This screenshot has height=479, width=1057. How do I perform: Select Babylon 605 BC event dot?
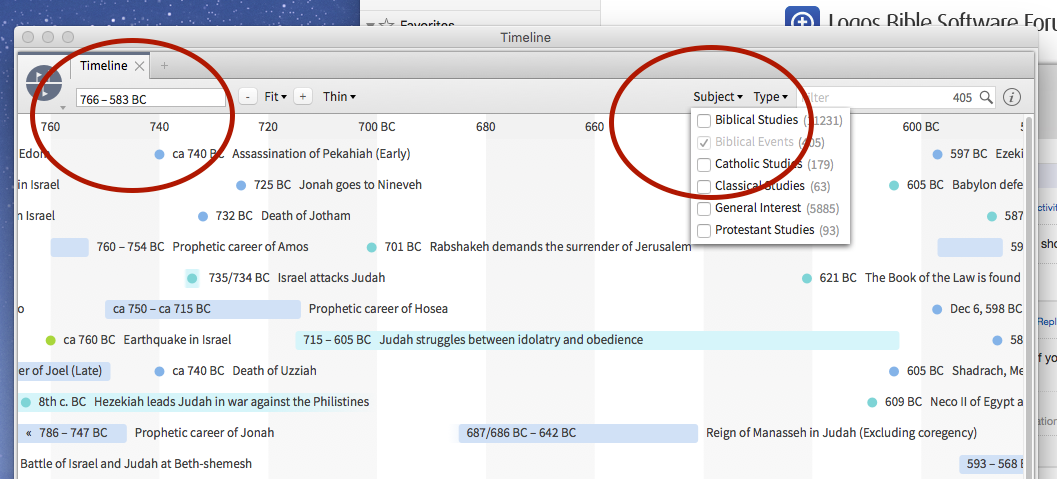(894, 185)
